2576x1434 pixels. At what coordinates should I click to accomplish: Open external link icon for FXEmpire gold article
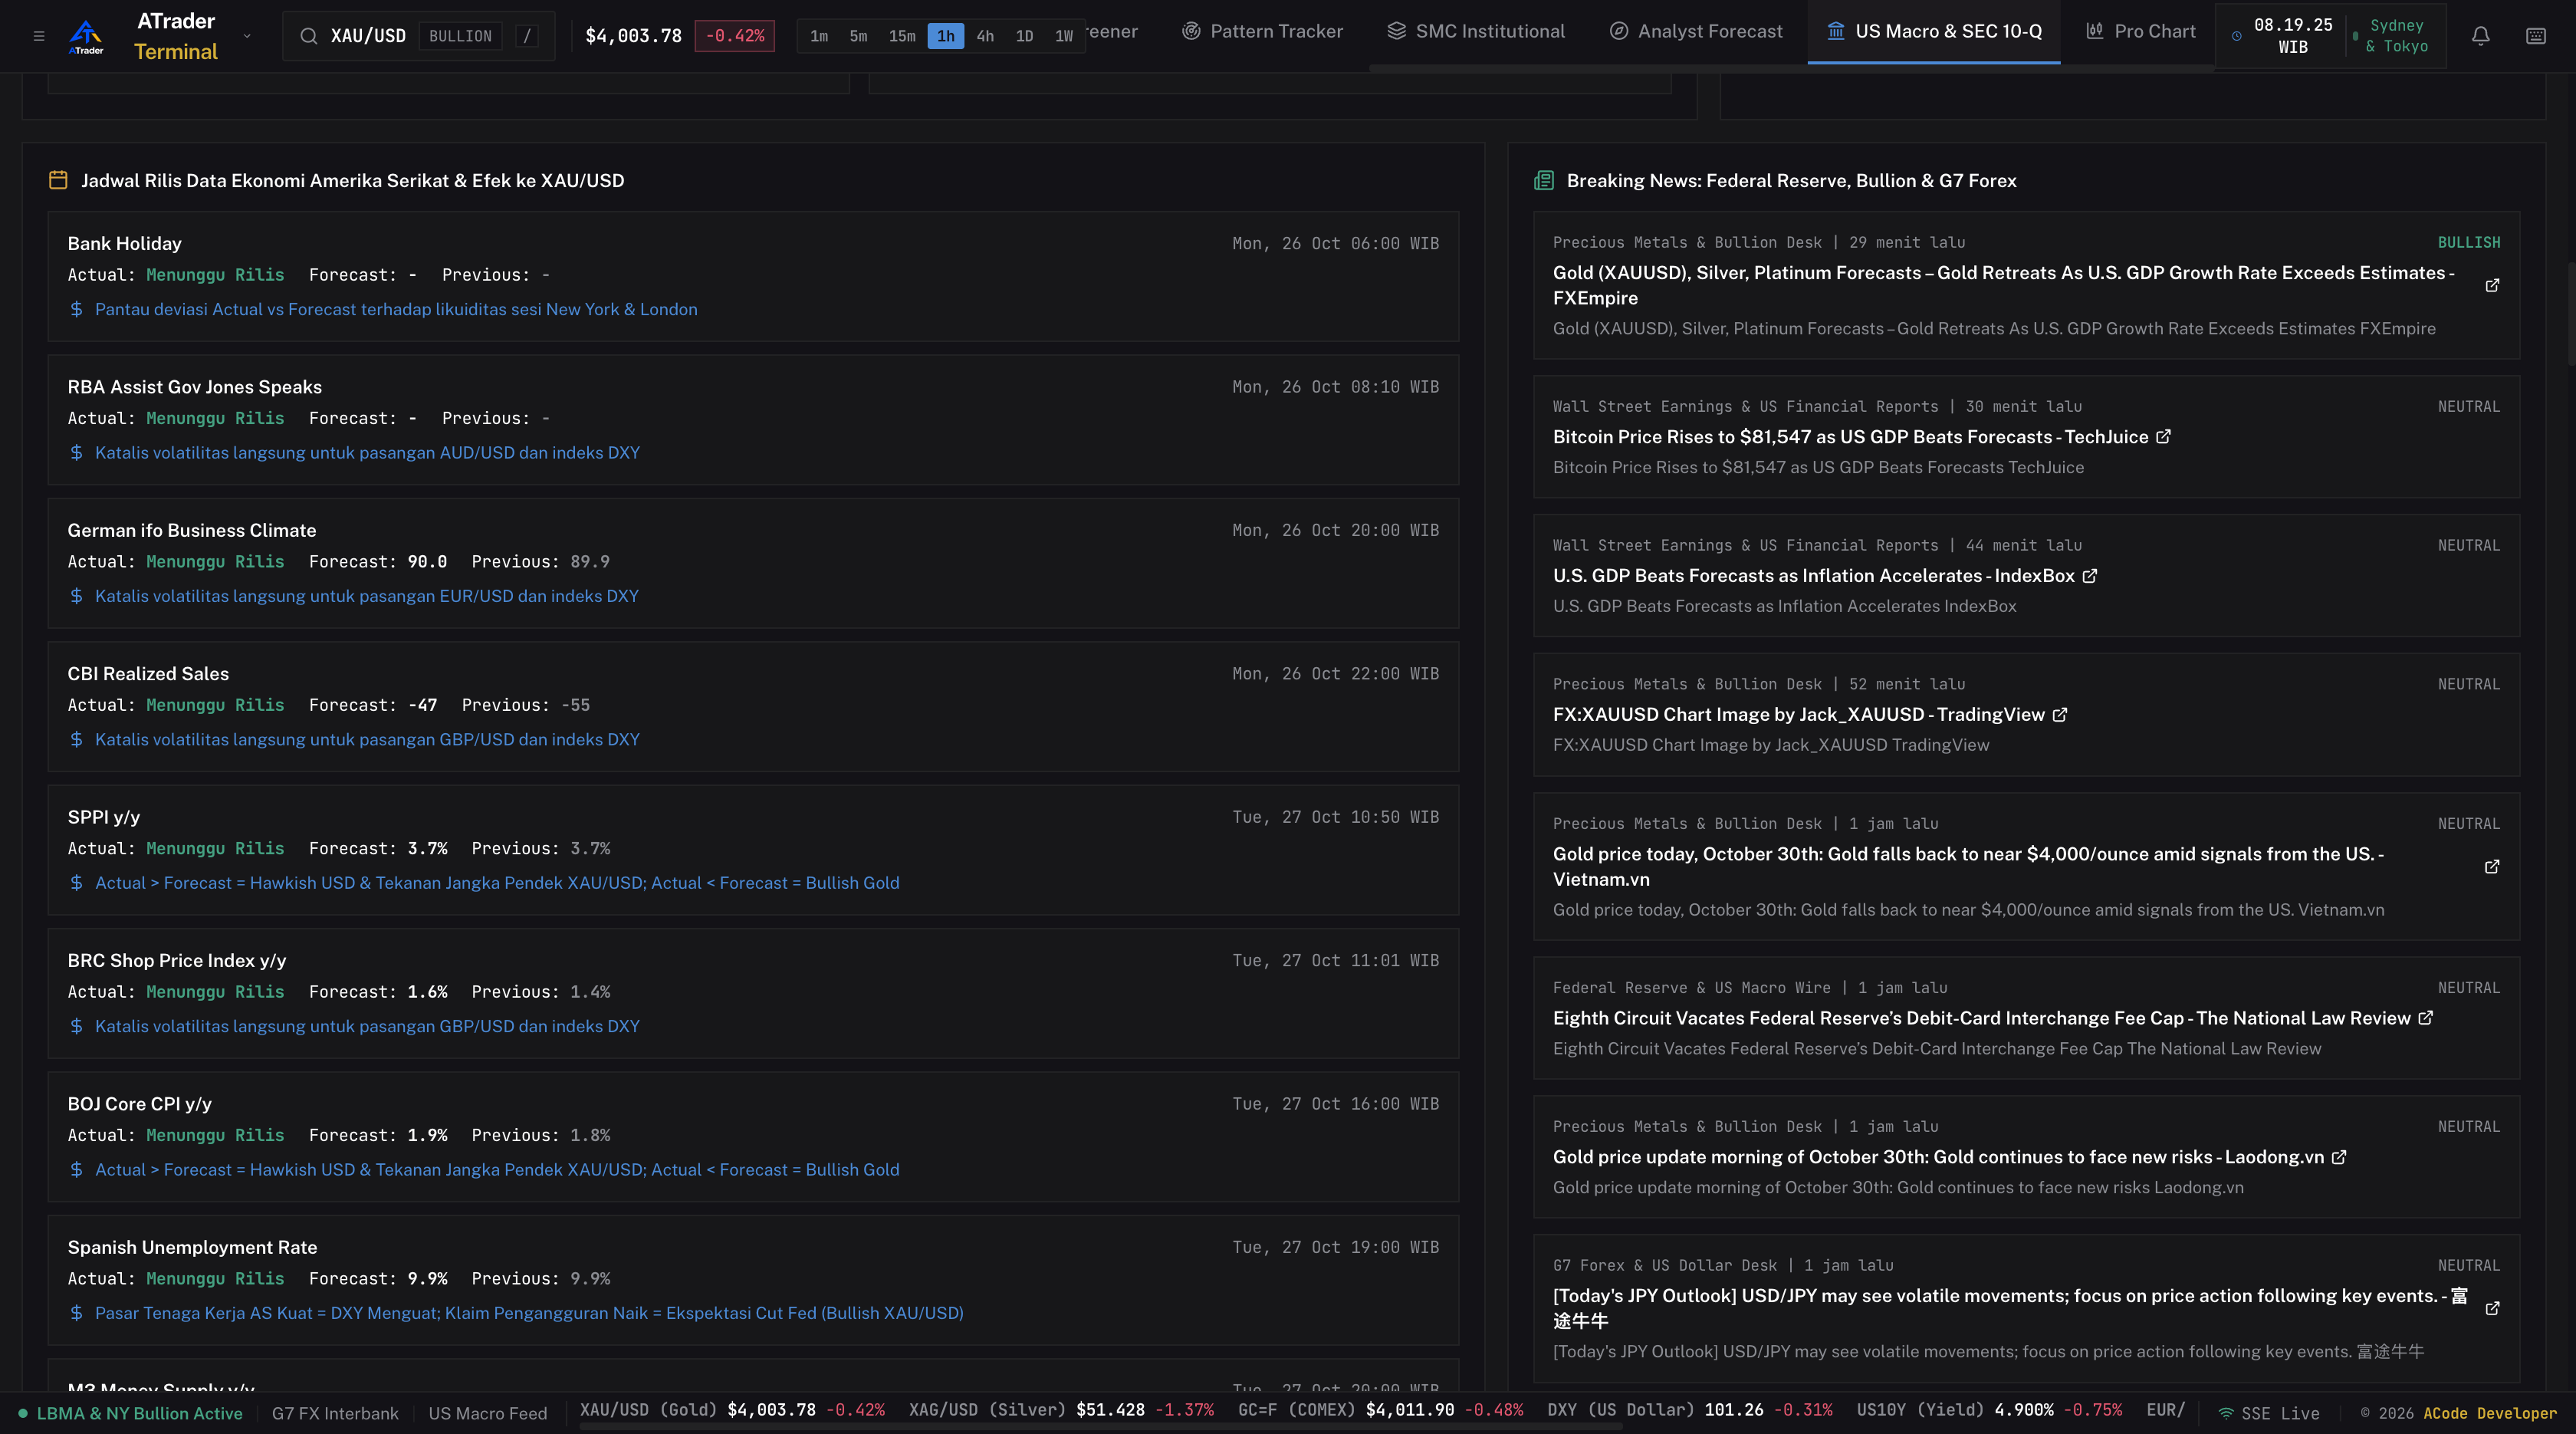tap(2492, 286)
